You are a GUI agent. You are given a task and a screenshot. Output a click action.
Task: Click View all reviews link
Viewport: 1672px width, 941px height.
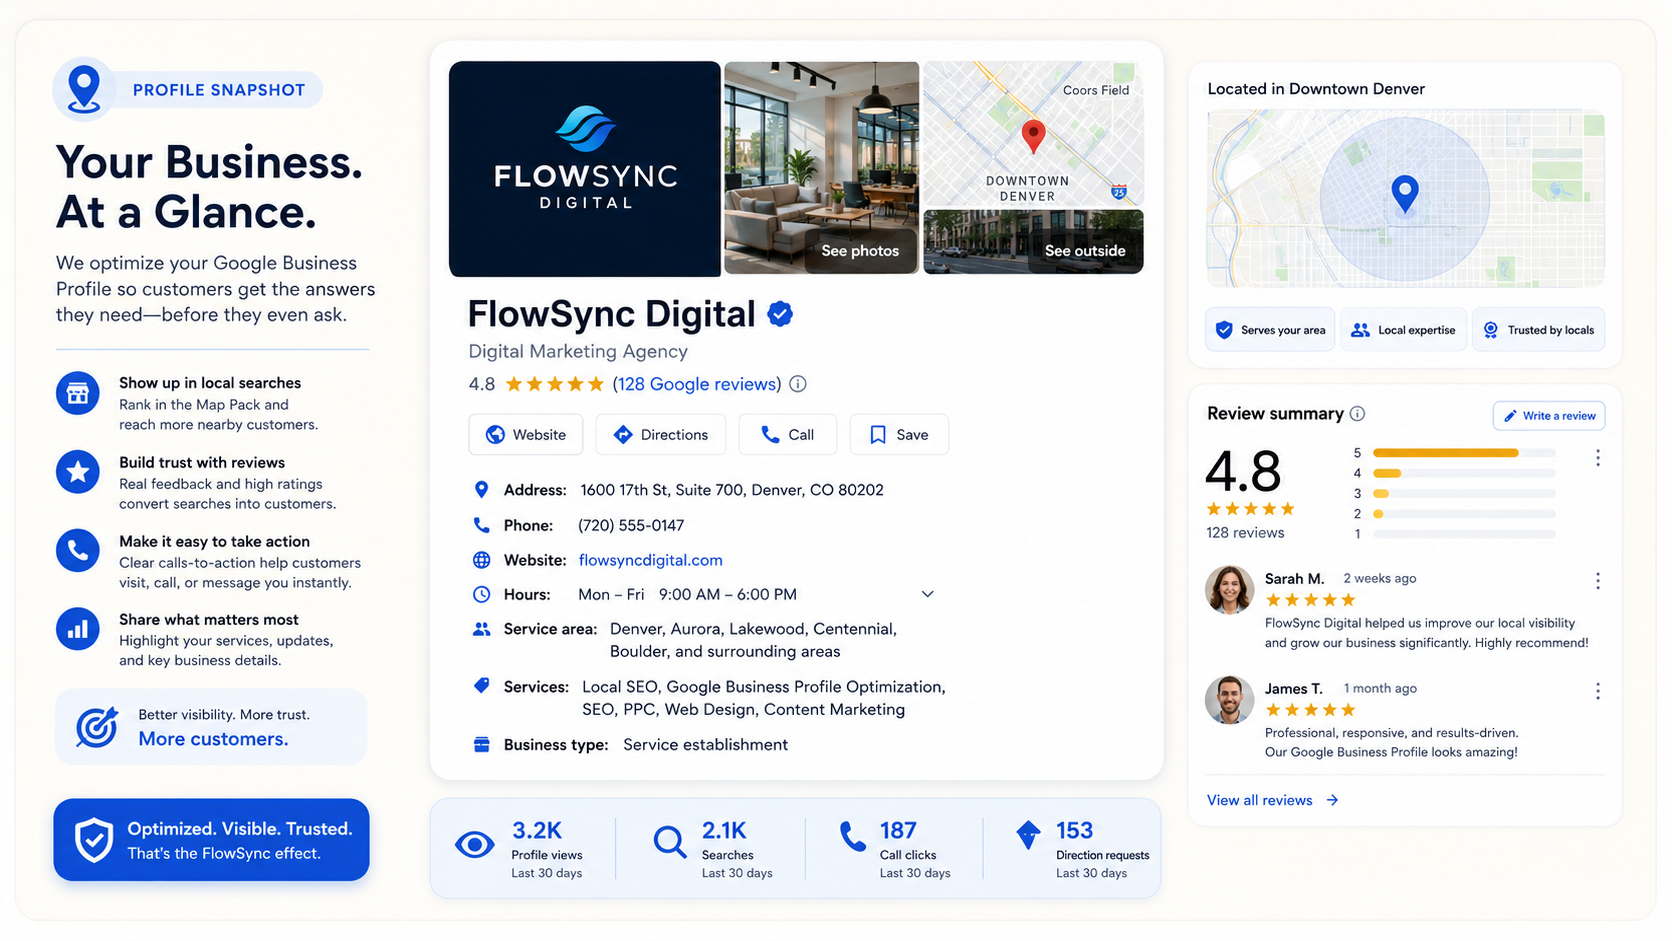pos(1272,800)
